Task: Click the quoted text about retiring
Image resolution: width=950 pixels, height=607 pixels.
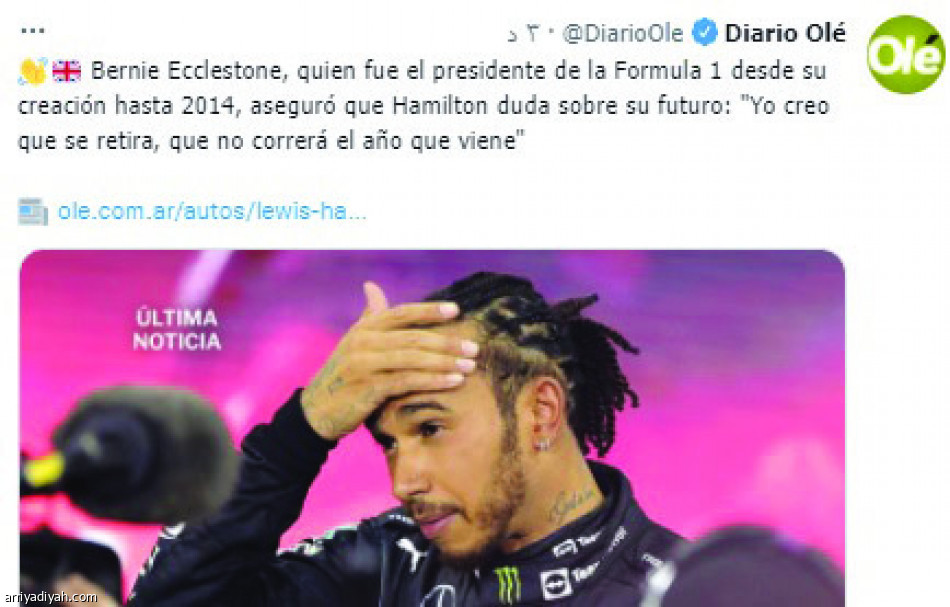Action: [x=423, y=124]
